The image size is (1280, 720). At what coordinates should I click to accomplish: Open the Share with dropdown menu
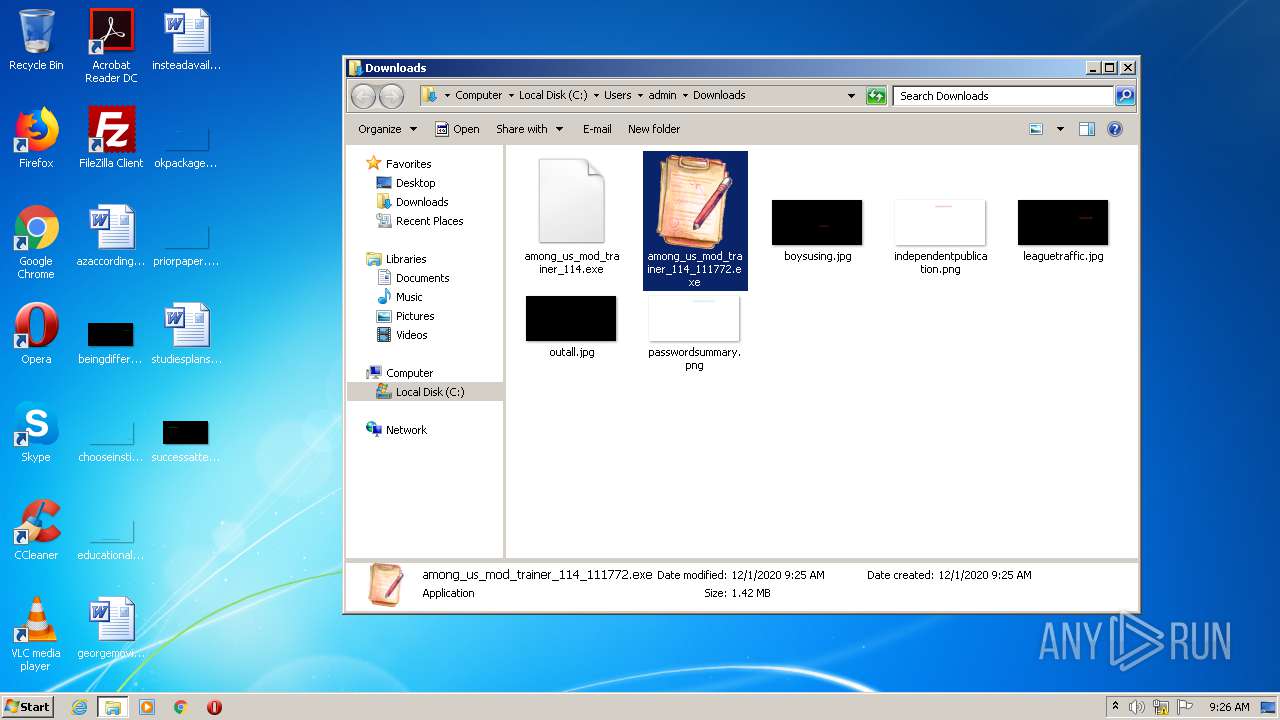(530, 129)
